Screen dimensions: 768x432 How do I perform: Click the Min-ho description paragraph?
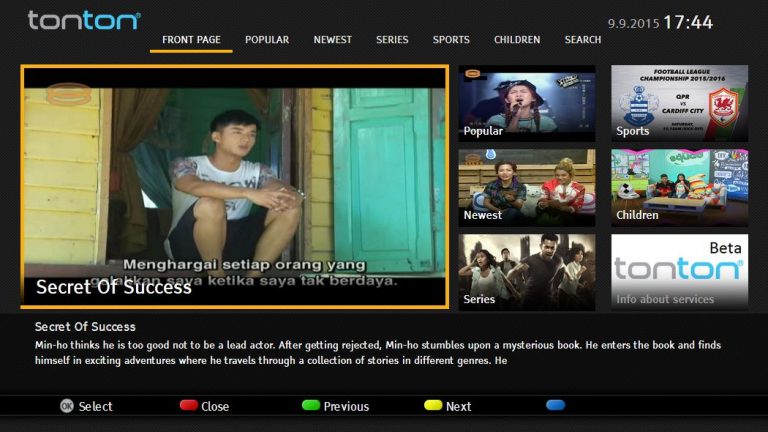tap(378, 353)
